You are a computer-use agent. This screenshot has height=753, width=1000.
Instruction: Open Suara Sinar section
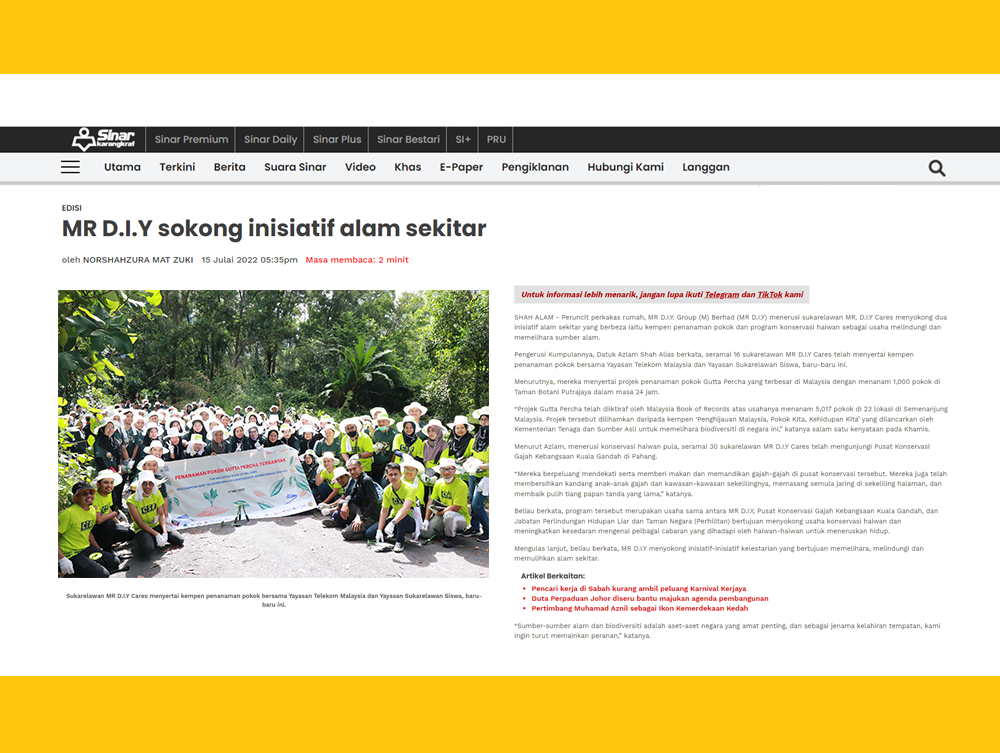coord(295,167)
